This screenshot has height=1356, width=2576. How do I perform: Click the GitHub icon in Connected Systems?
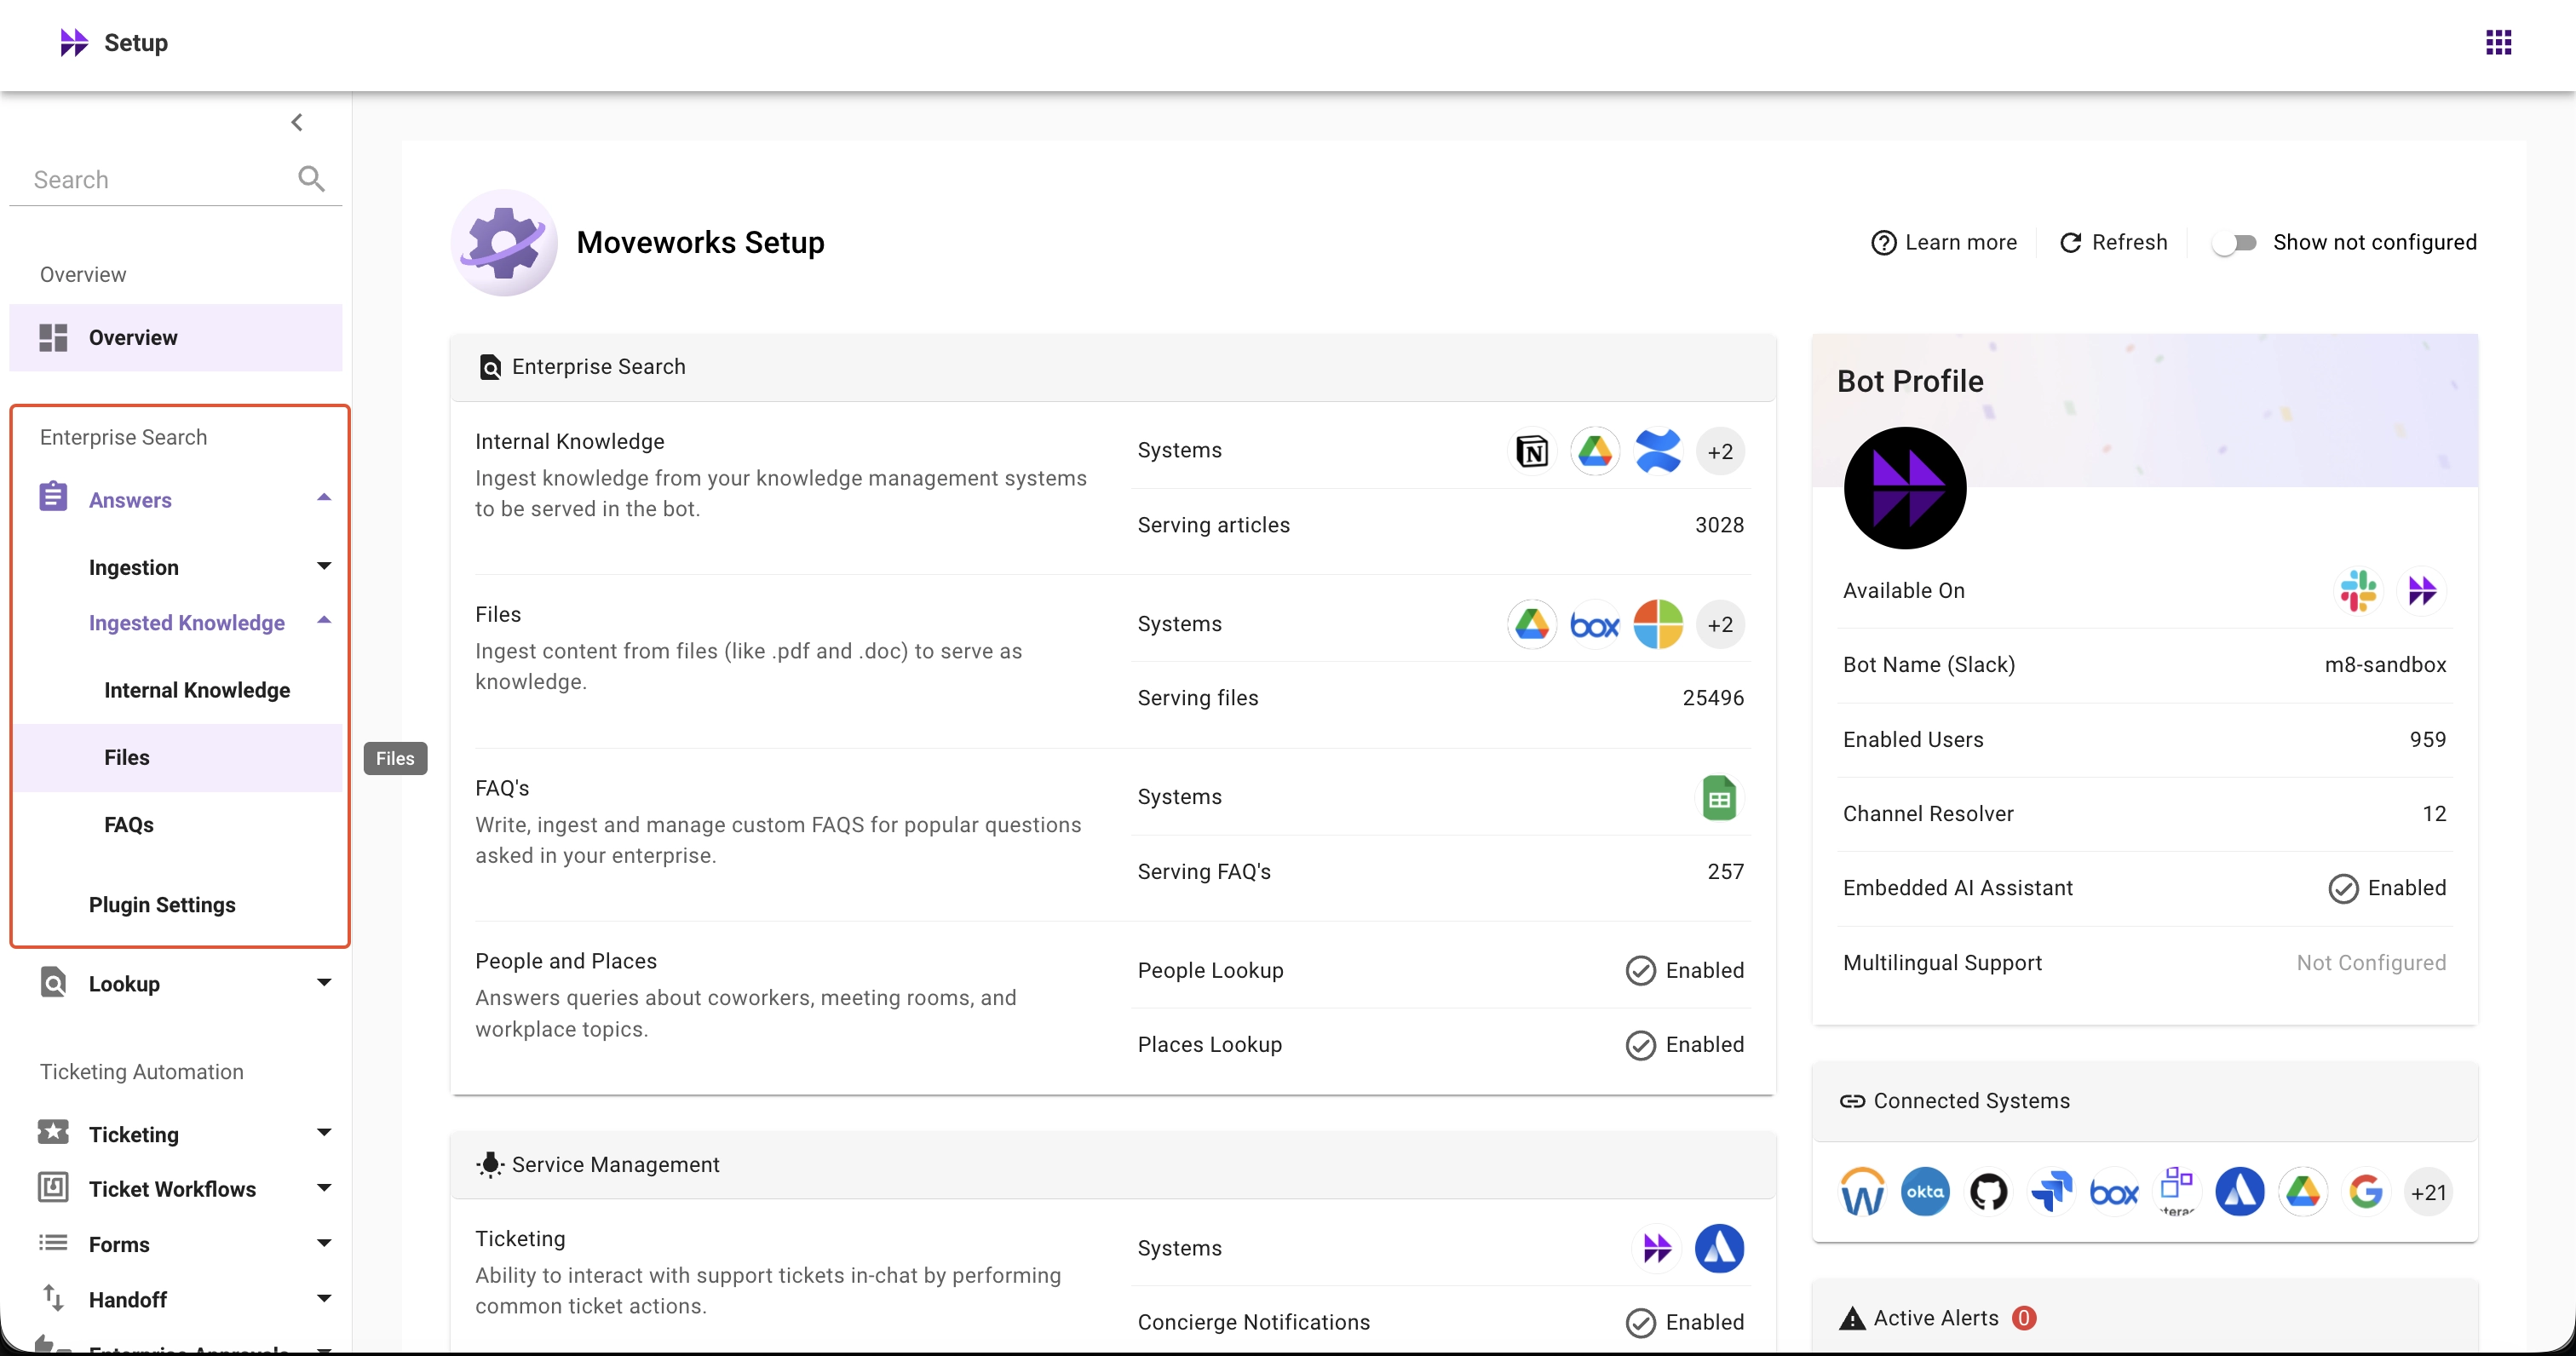[x=1988, y=1192]
